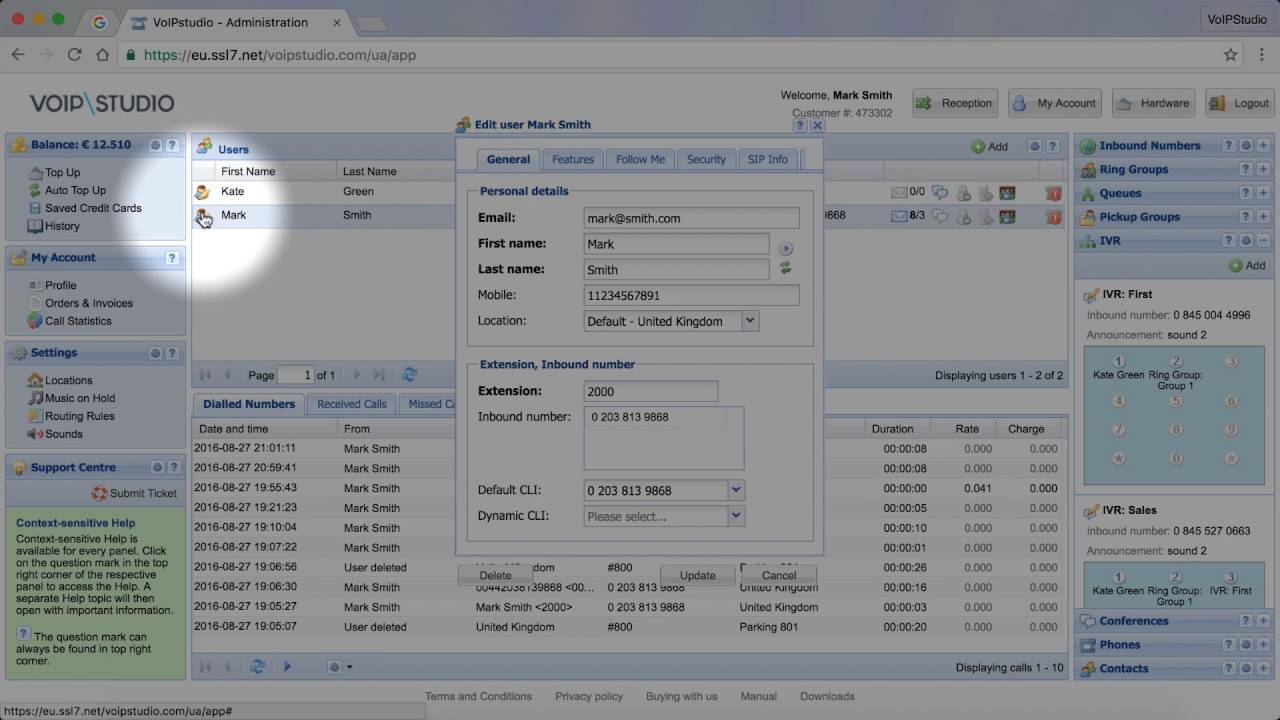
Task: Select the Dialled Numbers tab
Action: 249,404
